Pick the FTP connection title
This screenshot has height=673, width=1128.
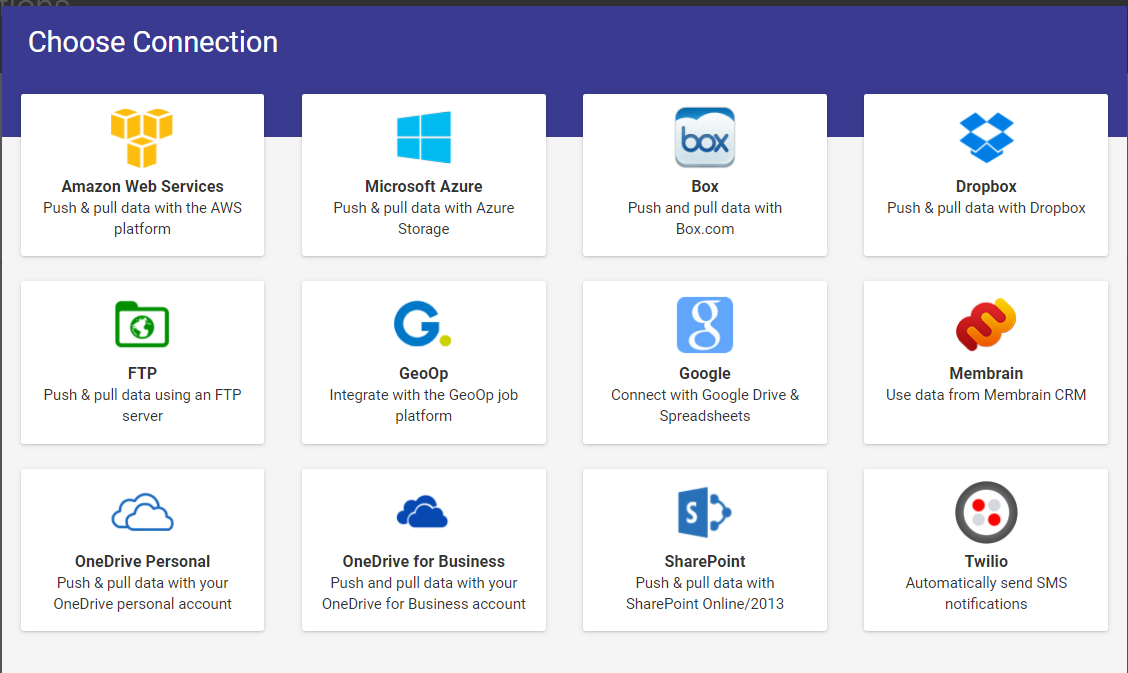coord(142,373)
